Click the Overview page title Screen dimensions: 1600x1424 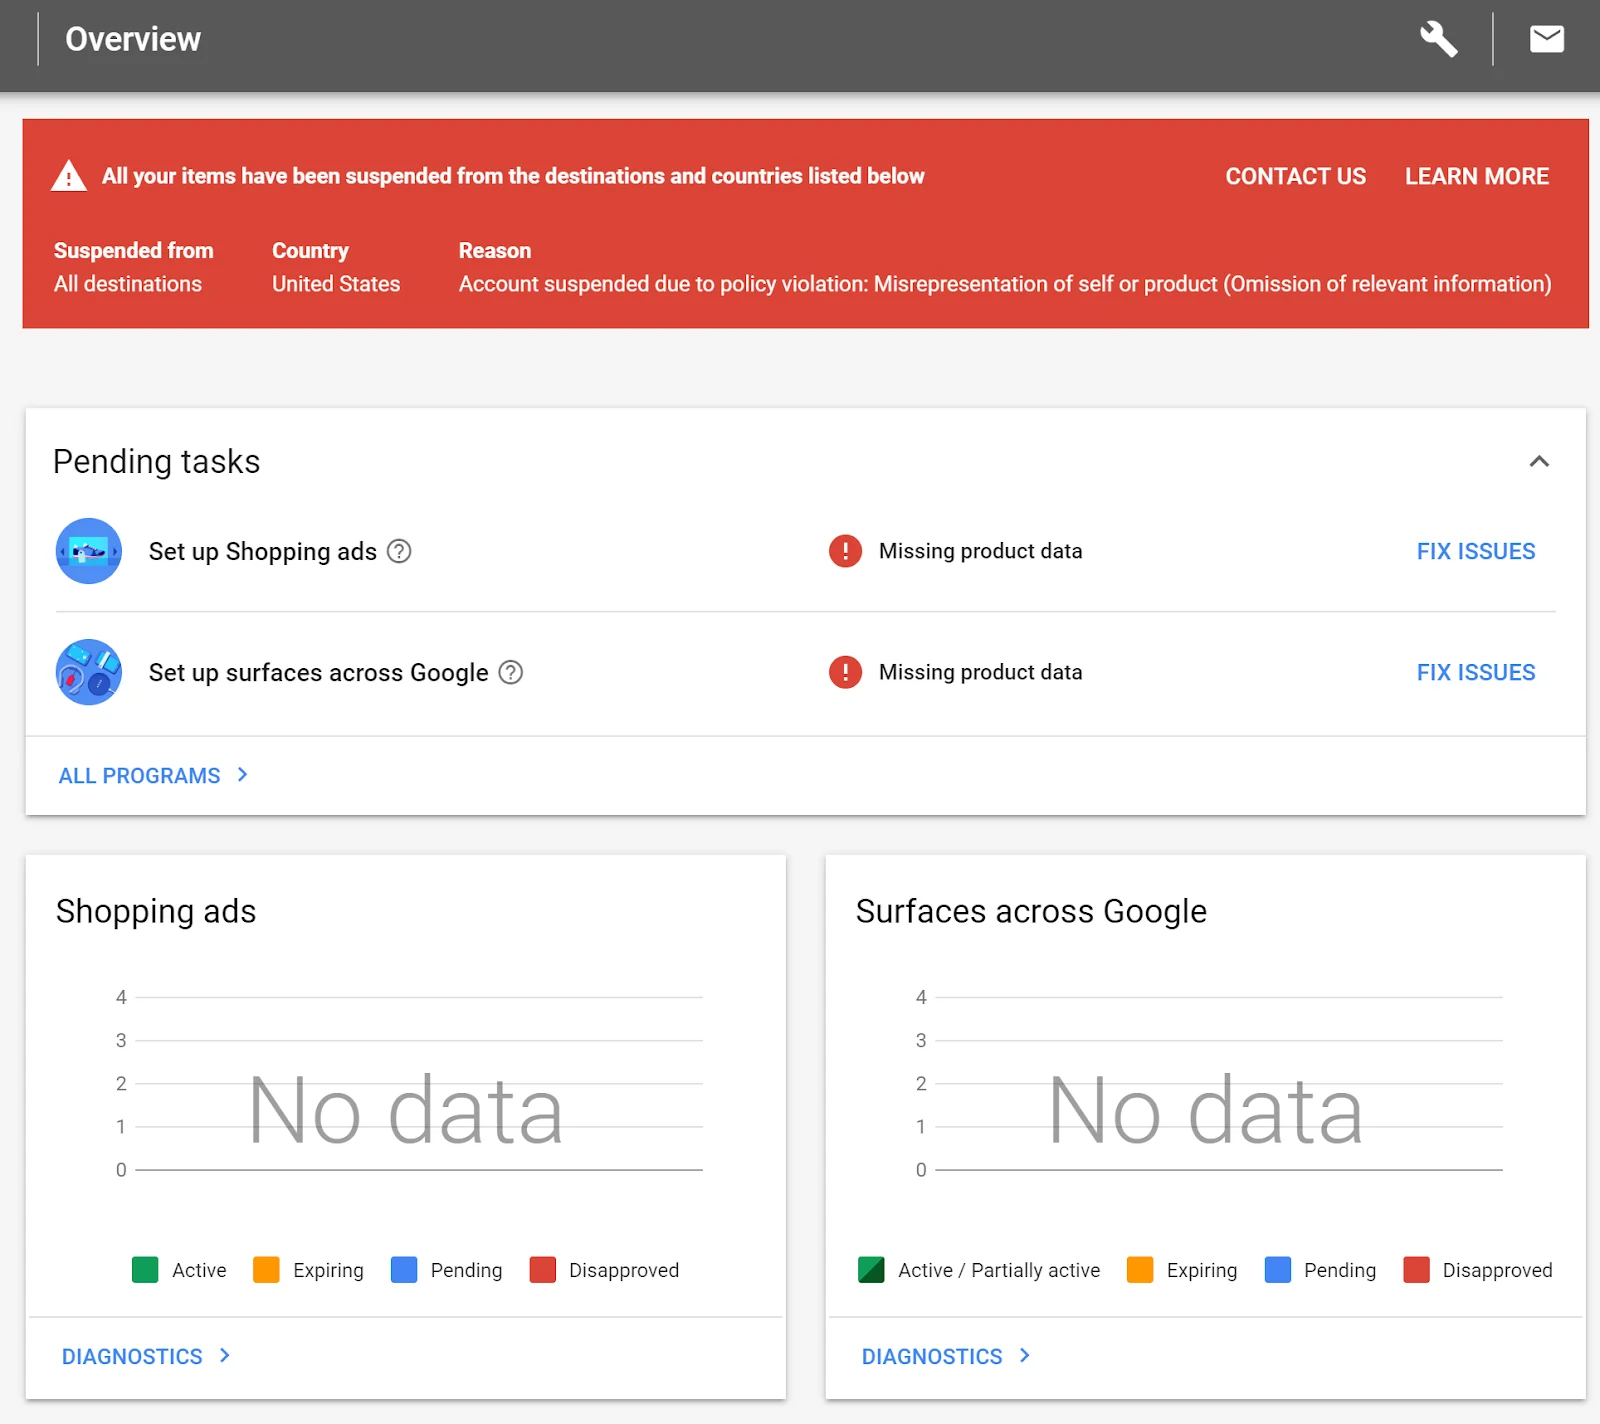pyautogui.click(x=133, y=39)
